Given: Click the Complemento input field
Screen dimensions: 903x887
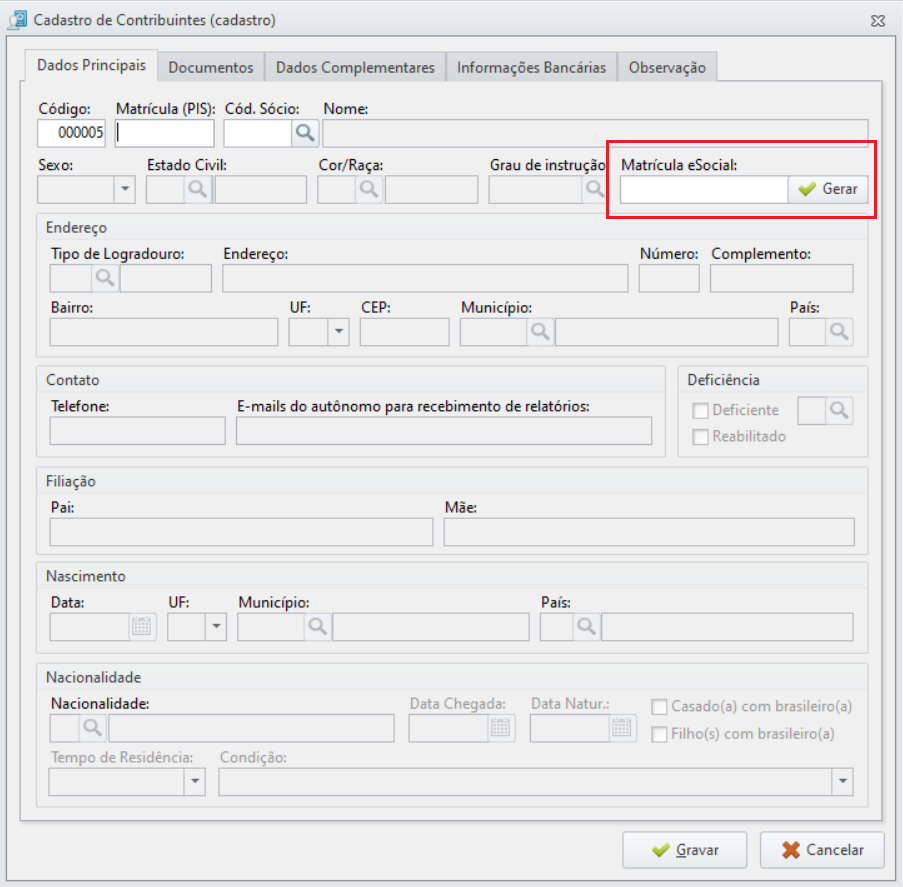Looking at the screenshot, I should click(x=781, y=278).
